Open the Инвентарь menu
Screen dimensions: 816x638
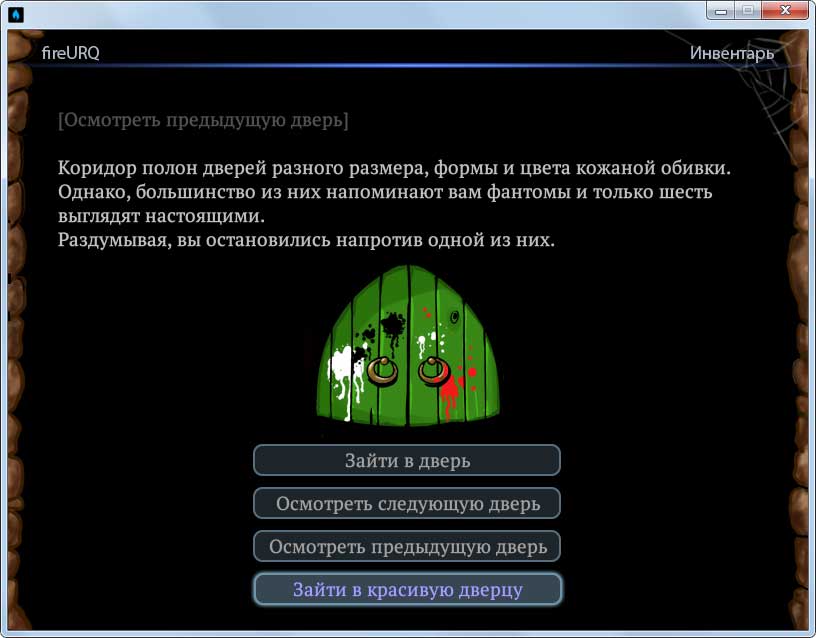click(731, 53)
